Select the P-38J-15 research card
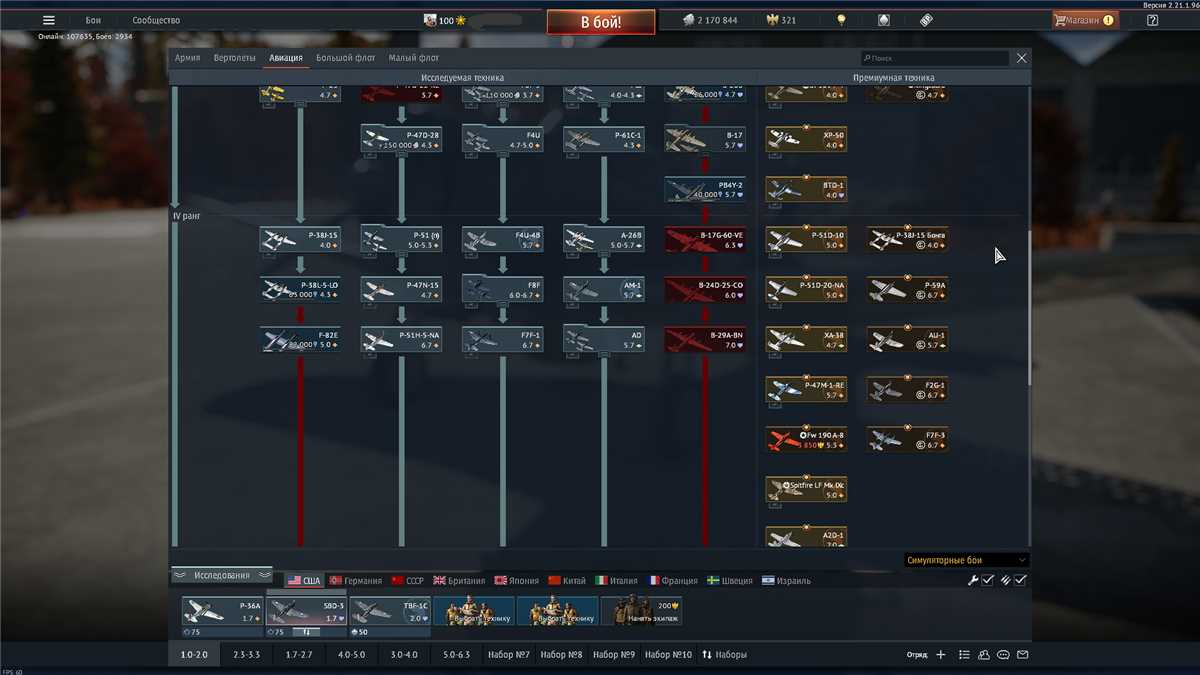Screen dimensions: 1200x675 pyautogui.click(x=300, y=240)
